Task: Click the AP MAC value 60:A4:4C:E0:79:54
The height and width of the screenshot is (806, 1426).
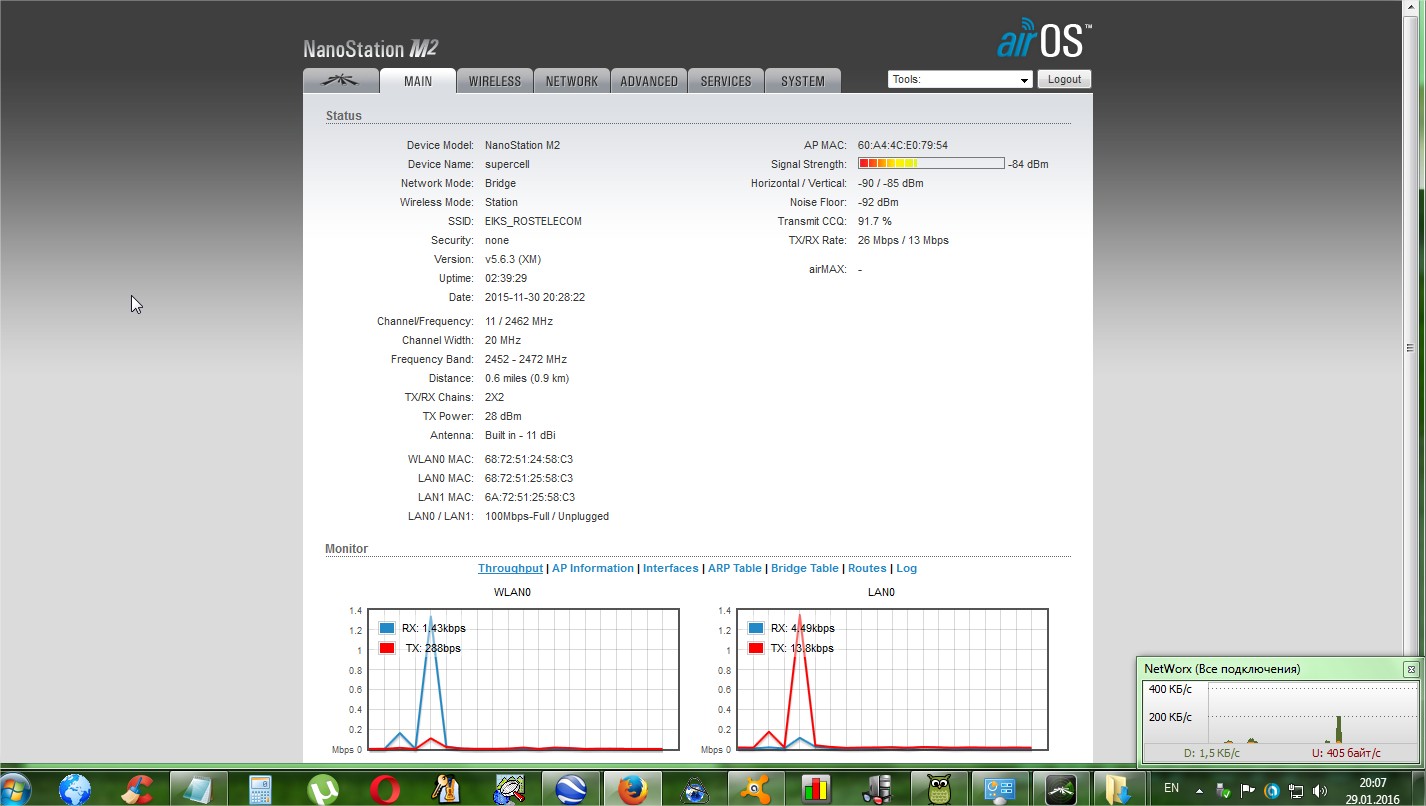Action: [x=903, y=145]
